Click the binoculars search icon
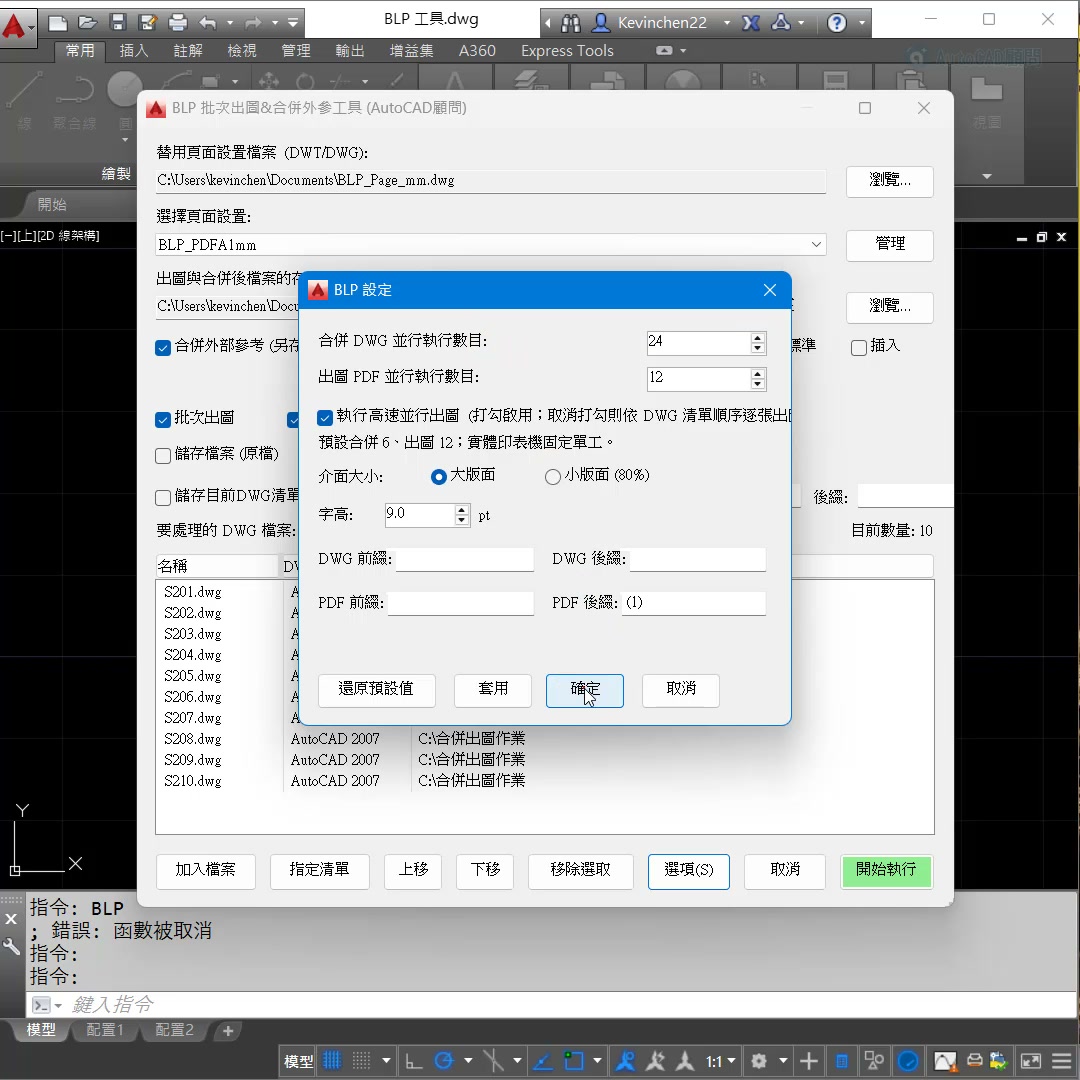 [570, 23]
